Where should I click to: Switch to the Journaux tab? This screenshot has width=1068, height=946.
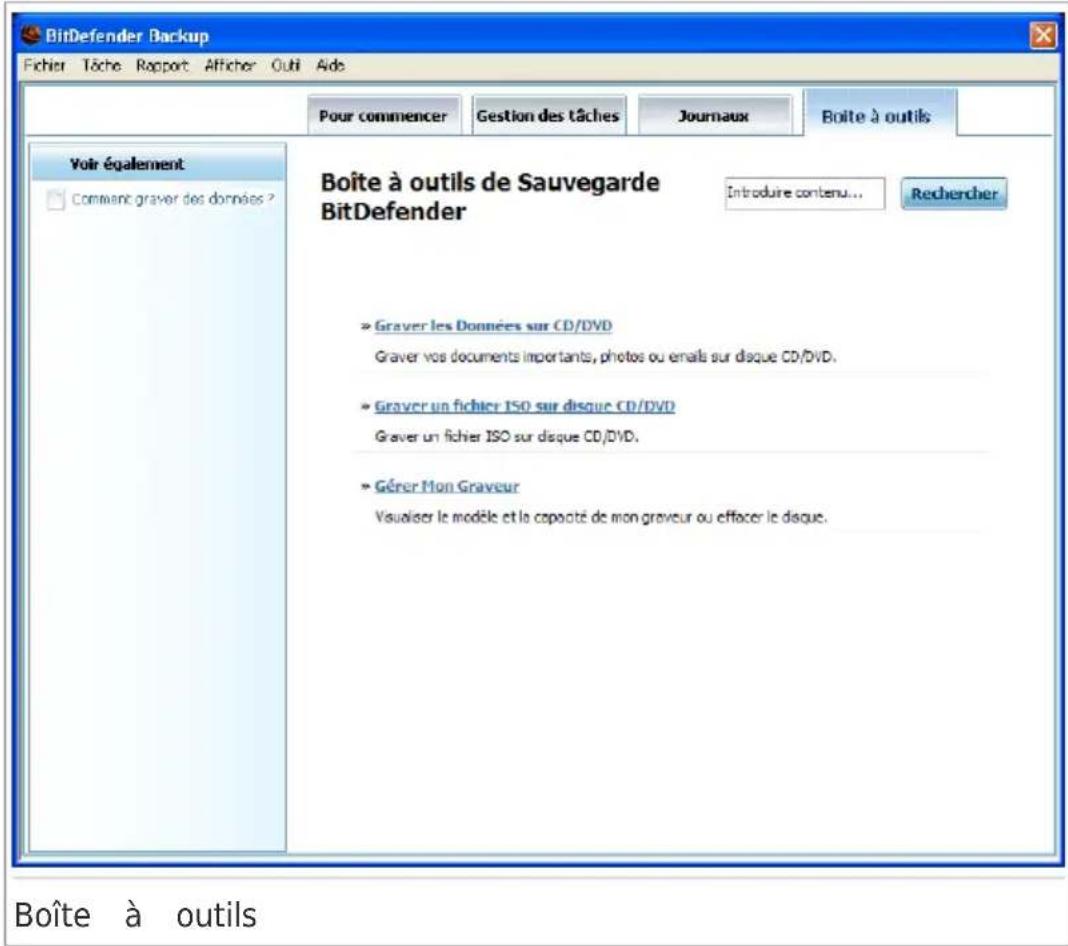coord(714,116)
